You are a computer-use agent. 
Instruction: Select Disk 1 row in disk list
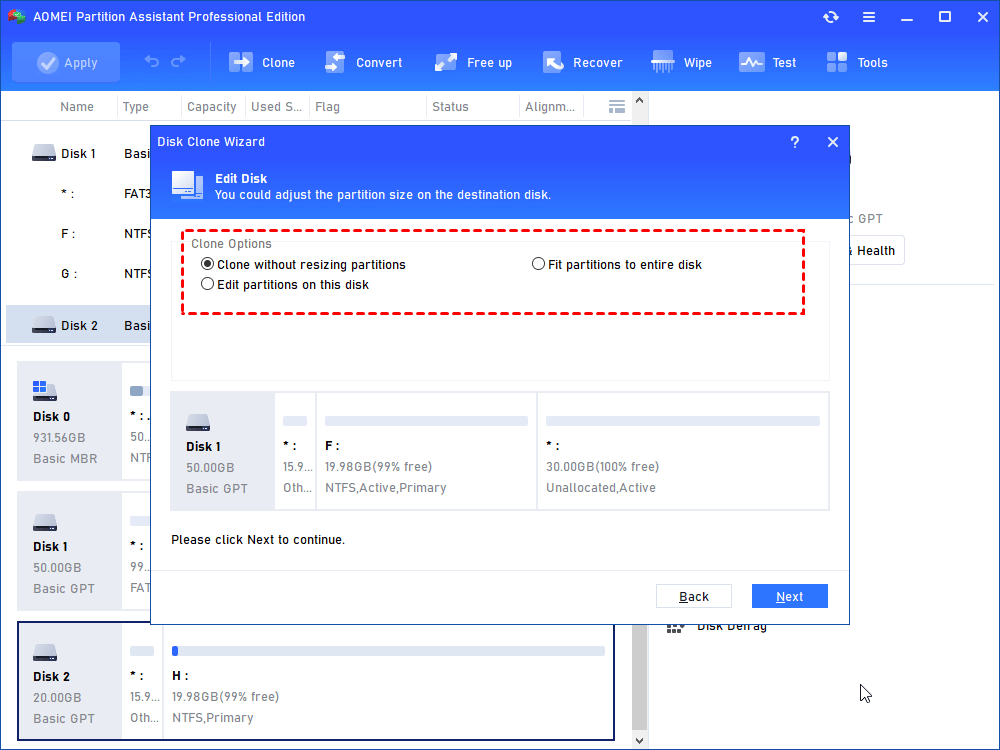point(78,154)
